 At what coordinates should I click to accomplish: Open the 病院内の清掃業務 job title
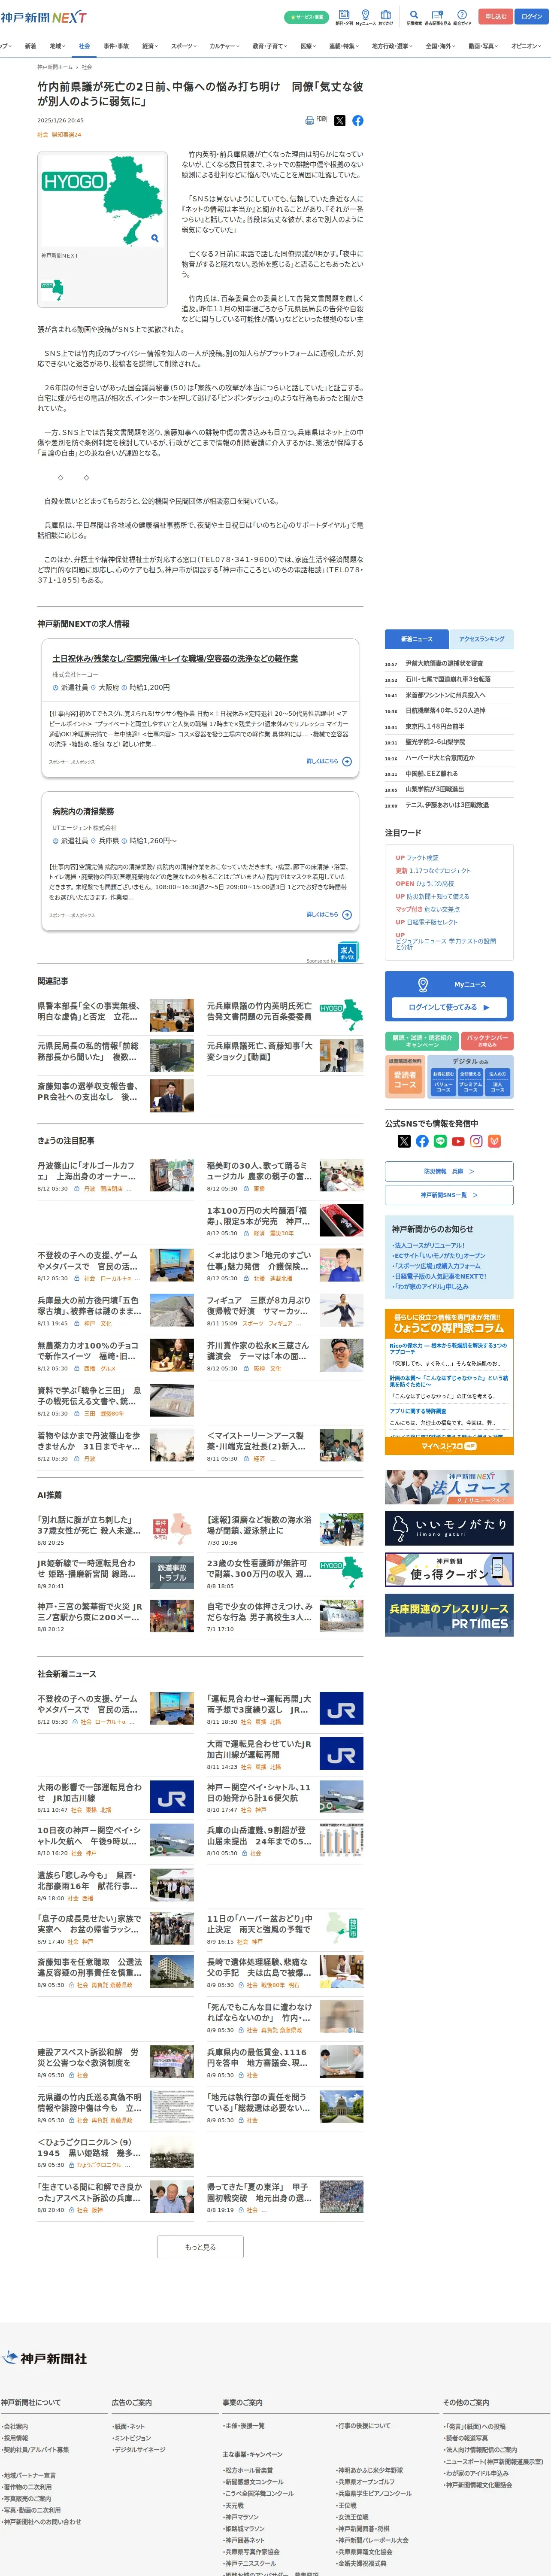click(83, 811)
